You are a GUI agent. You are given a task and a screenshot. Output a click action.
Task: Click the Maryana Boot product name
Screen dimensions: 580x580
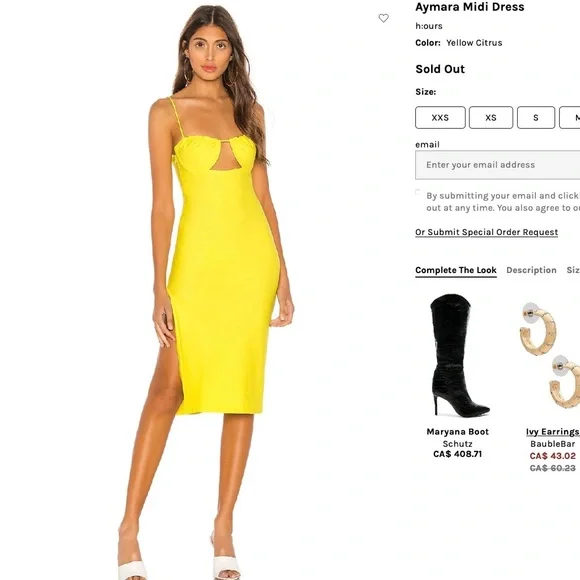(458, 432)
